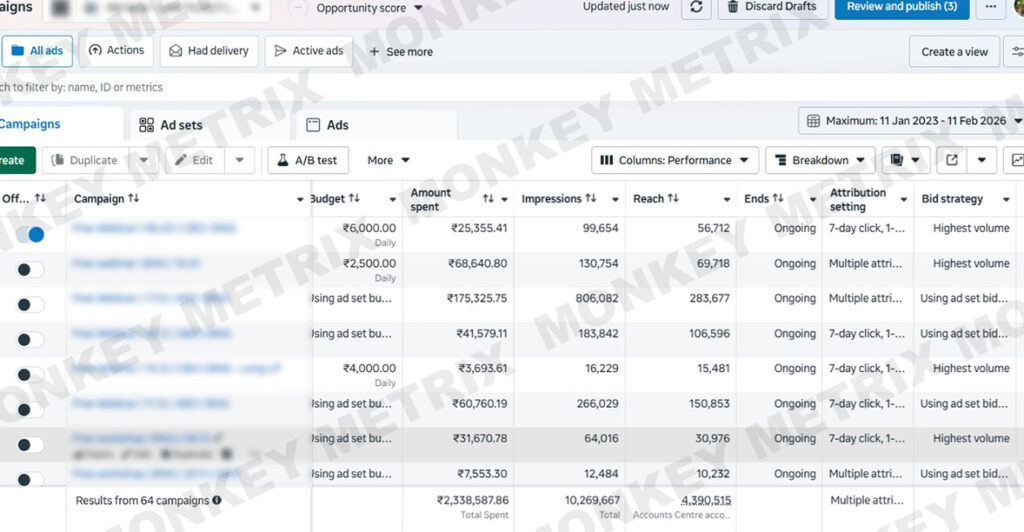Click the A/B test button

[x=308, y=160]
